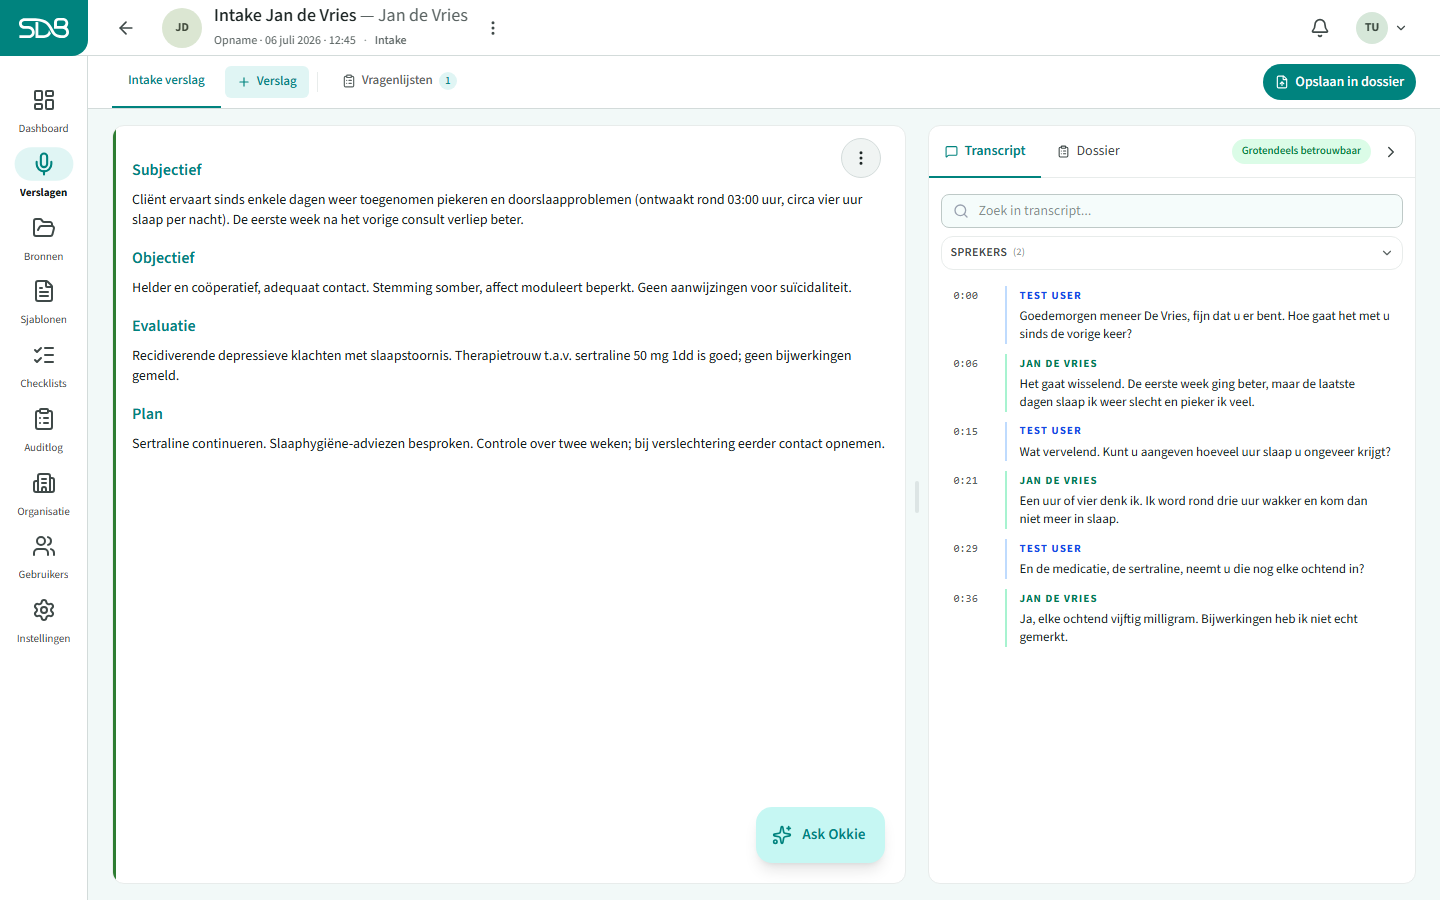
Task: Click the Objectief heading
Action: point(163,258)
